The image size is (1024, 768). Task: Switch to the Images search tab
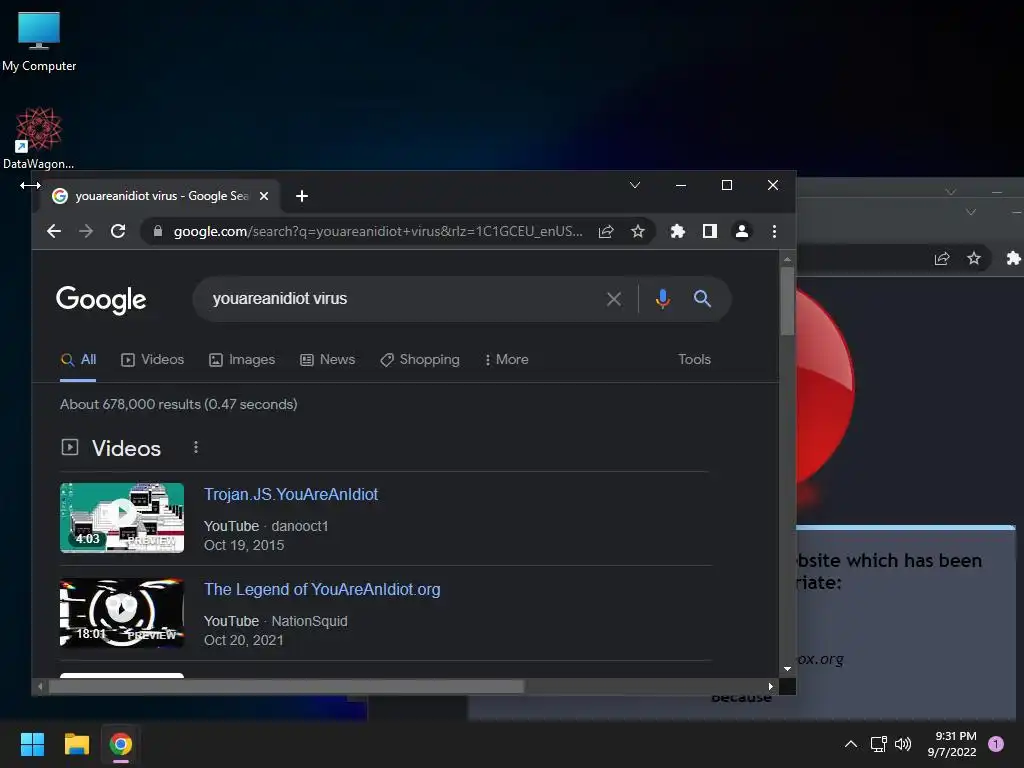242,359
